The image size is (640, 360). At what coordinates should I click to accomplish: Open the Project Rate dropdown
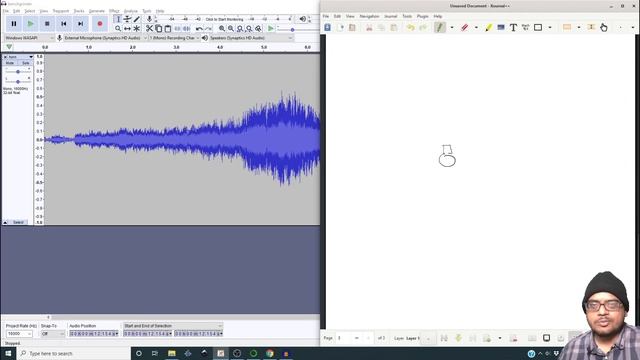click(x=19, y=334)
